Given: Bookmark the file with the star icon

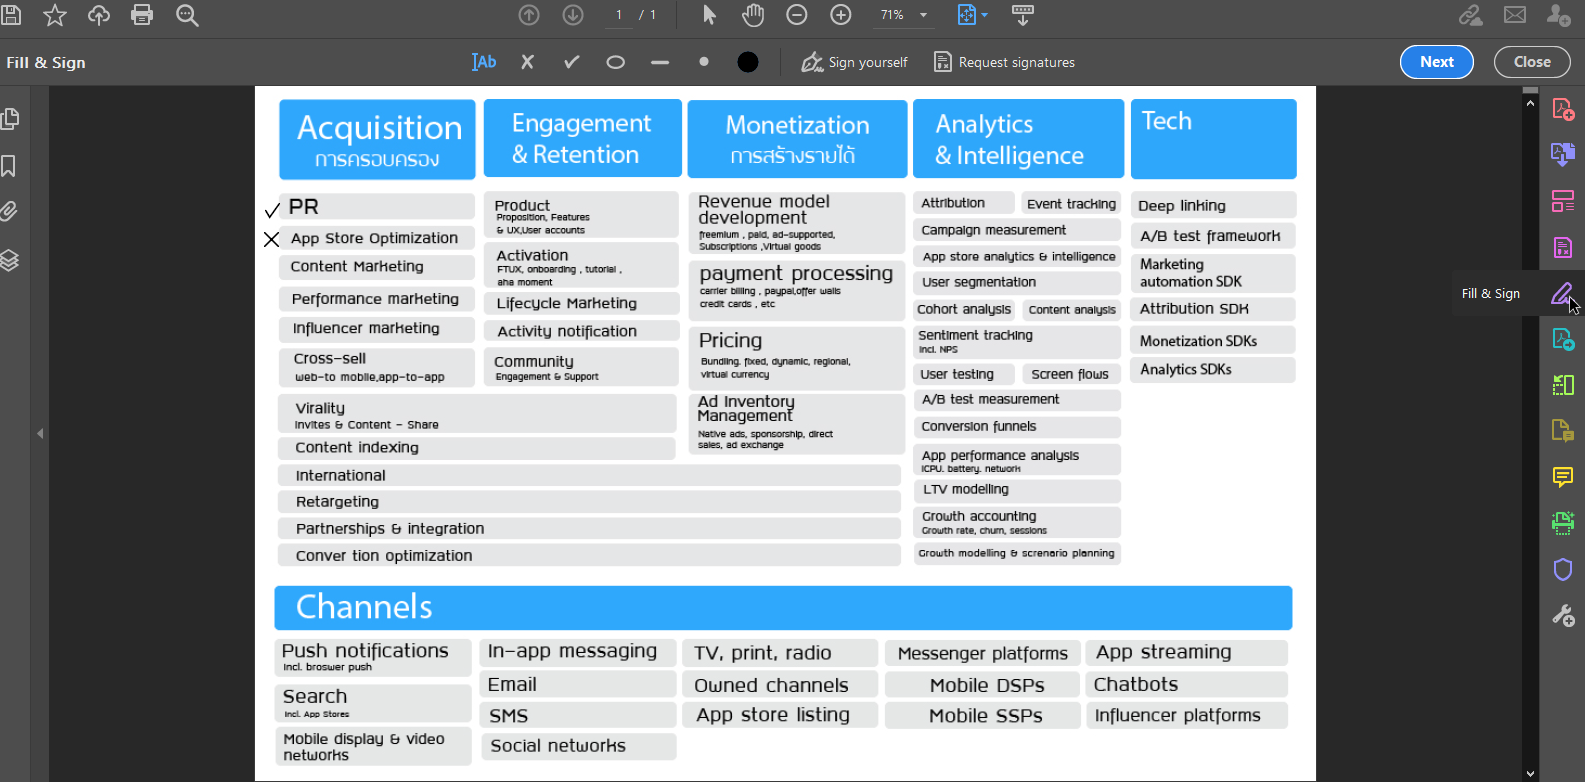Looking at the screenshot, I should pyautogui.click(x=55, y=15).
